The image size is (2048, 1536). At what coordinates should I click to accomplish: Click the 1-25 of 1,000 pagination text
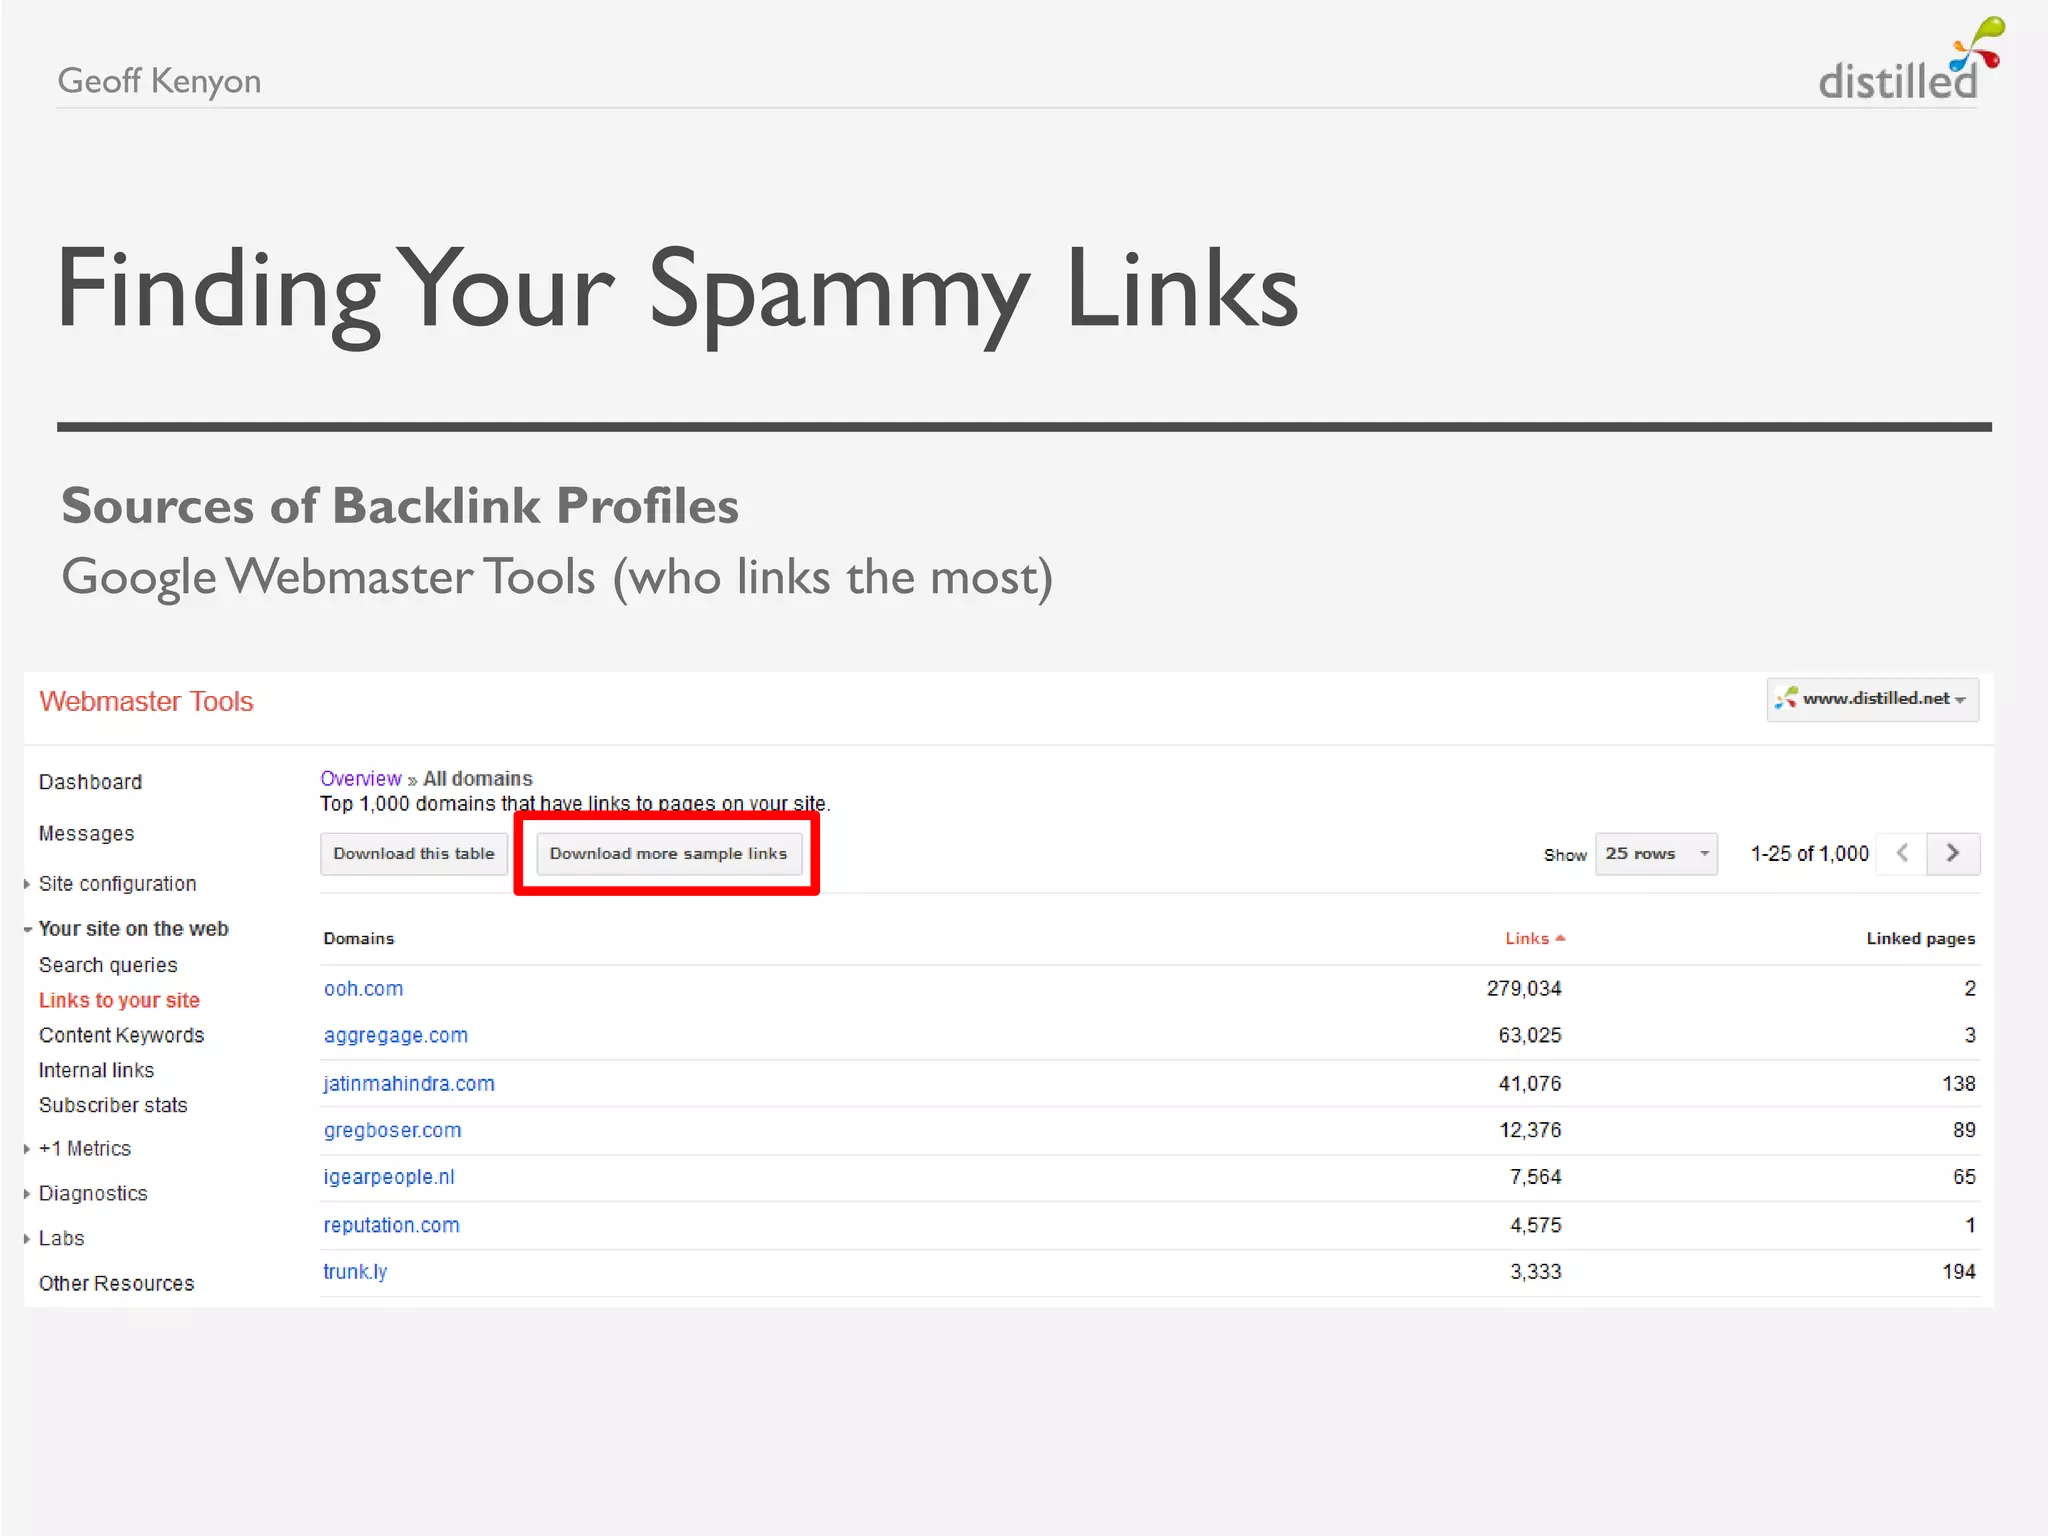[x=1810, y=854]
